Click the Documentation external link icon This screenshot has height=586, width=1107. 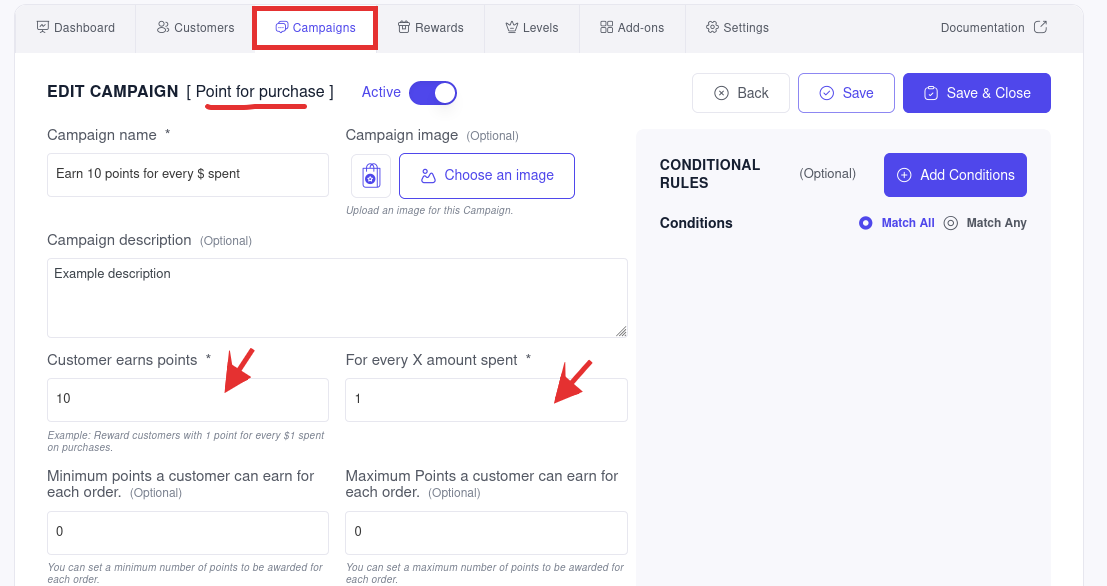(x=1040, y=27)
